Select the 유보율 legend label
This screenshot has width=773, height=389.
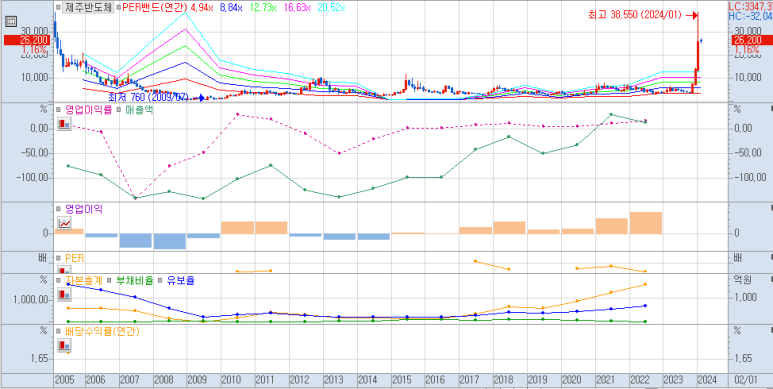pos(180,281)
